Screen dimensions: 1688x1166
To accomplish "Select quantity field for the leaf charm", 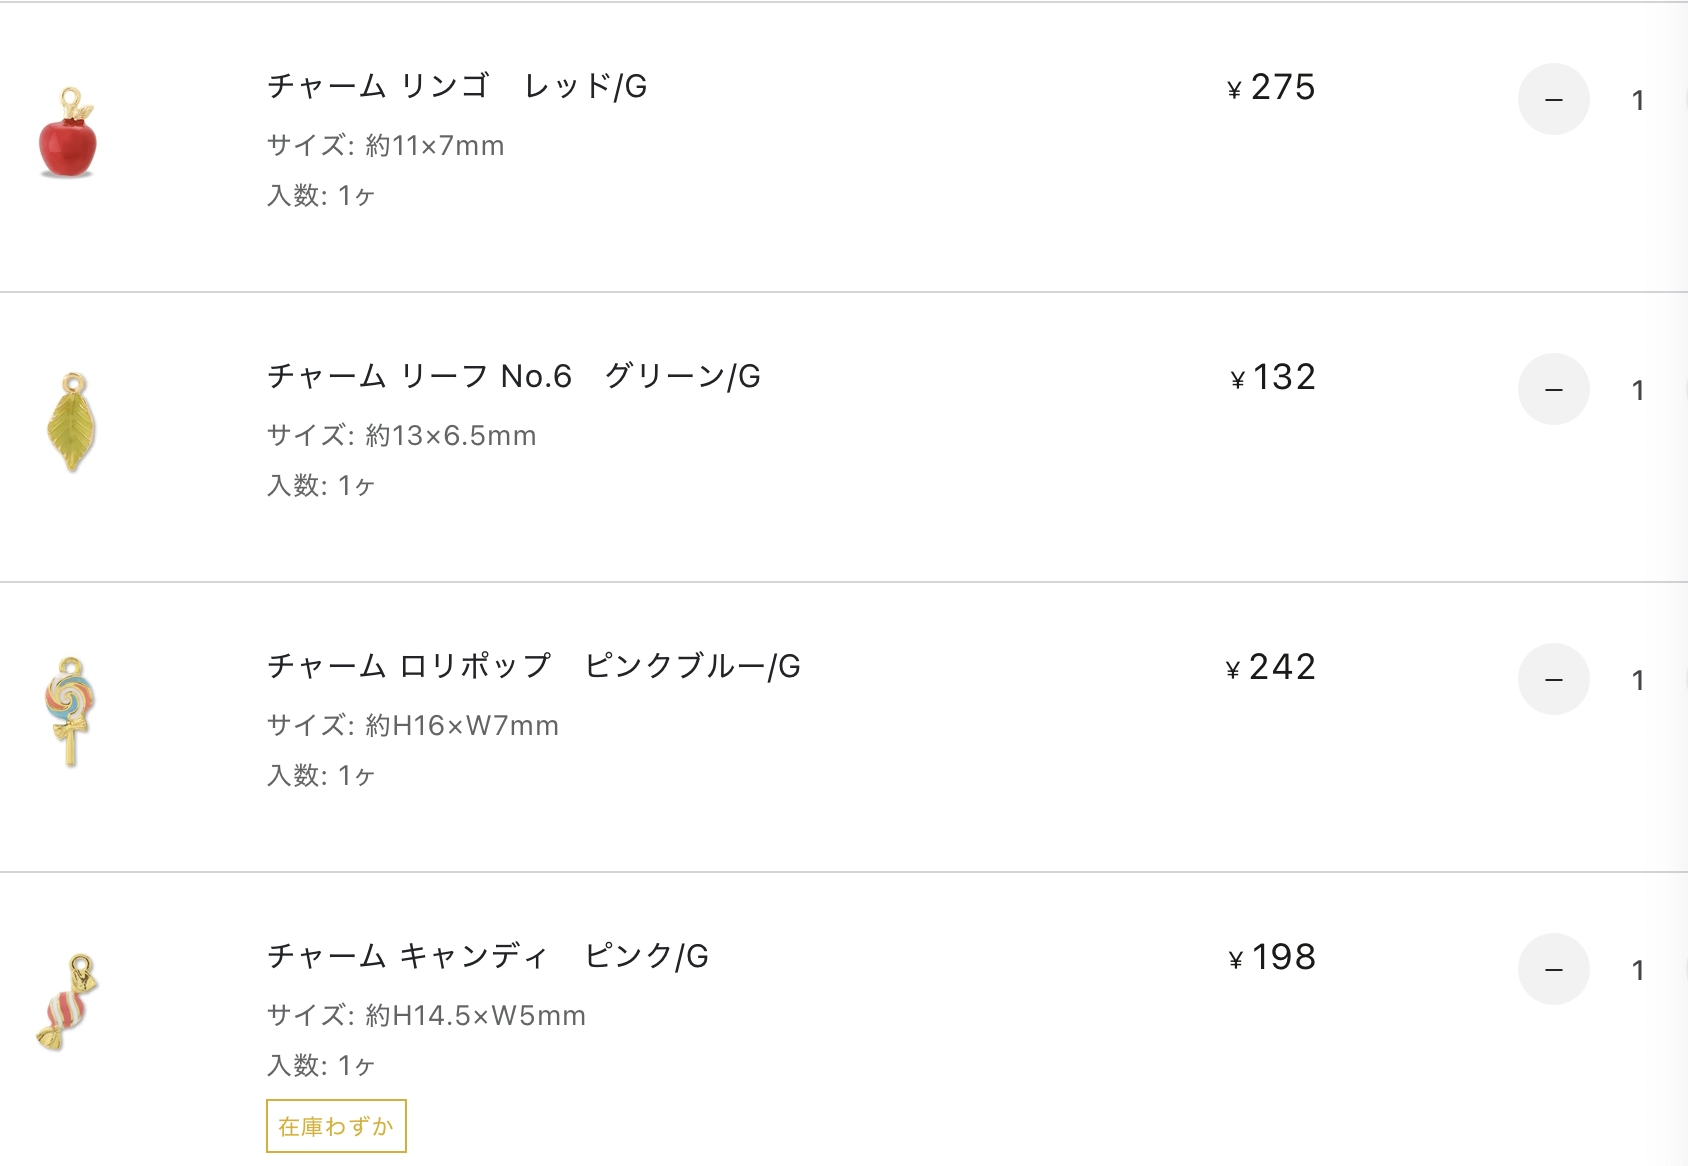I will [1638, 390].
